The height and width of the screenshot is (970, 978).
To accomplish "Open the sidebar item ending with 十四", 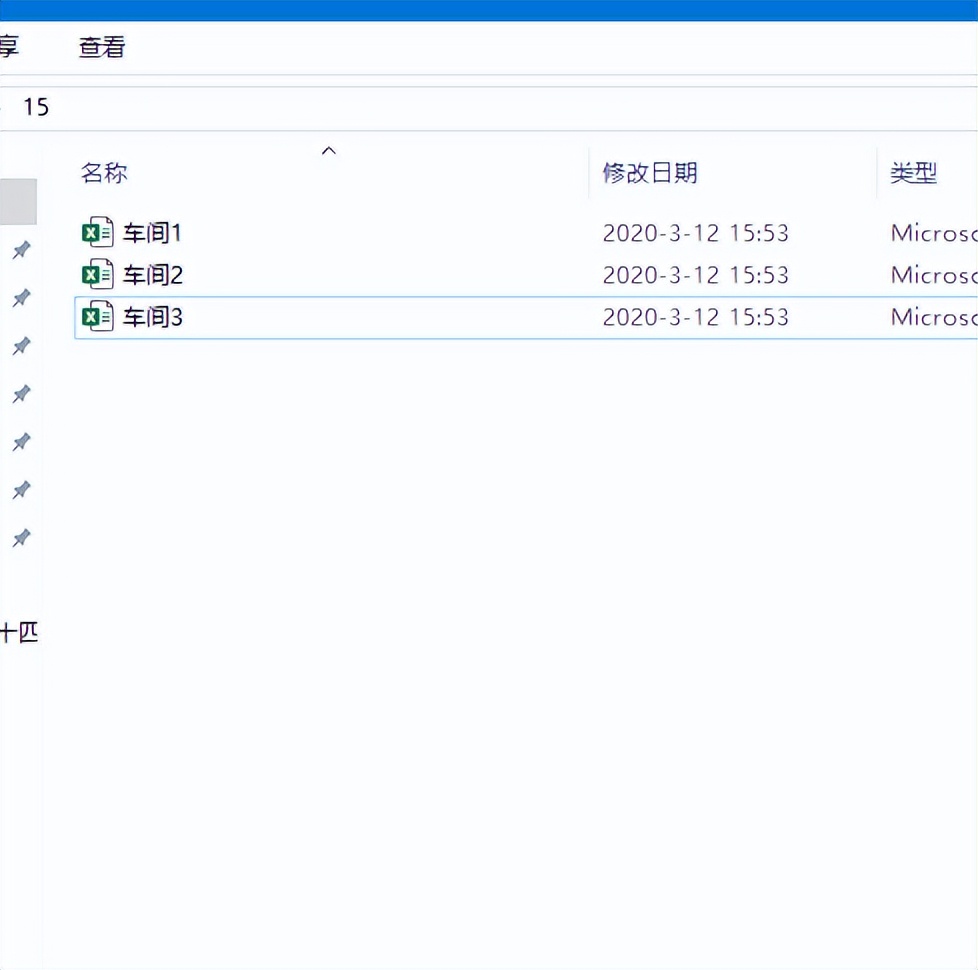I will click(19, 632).
